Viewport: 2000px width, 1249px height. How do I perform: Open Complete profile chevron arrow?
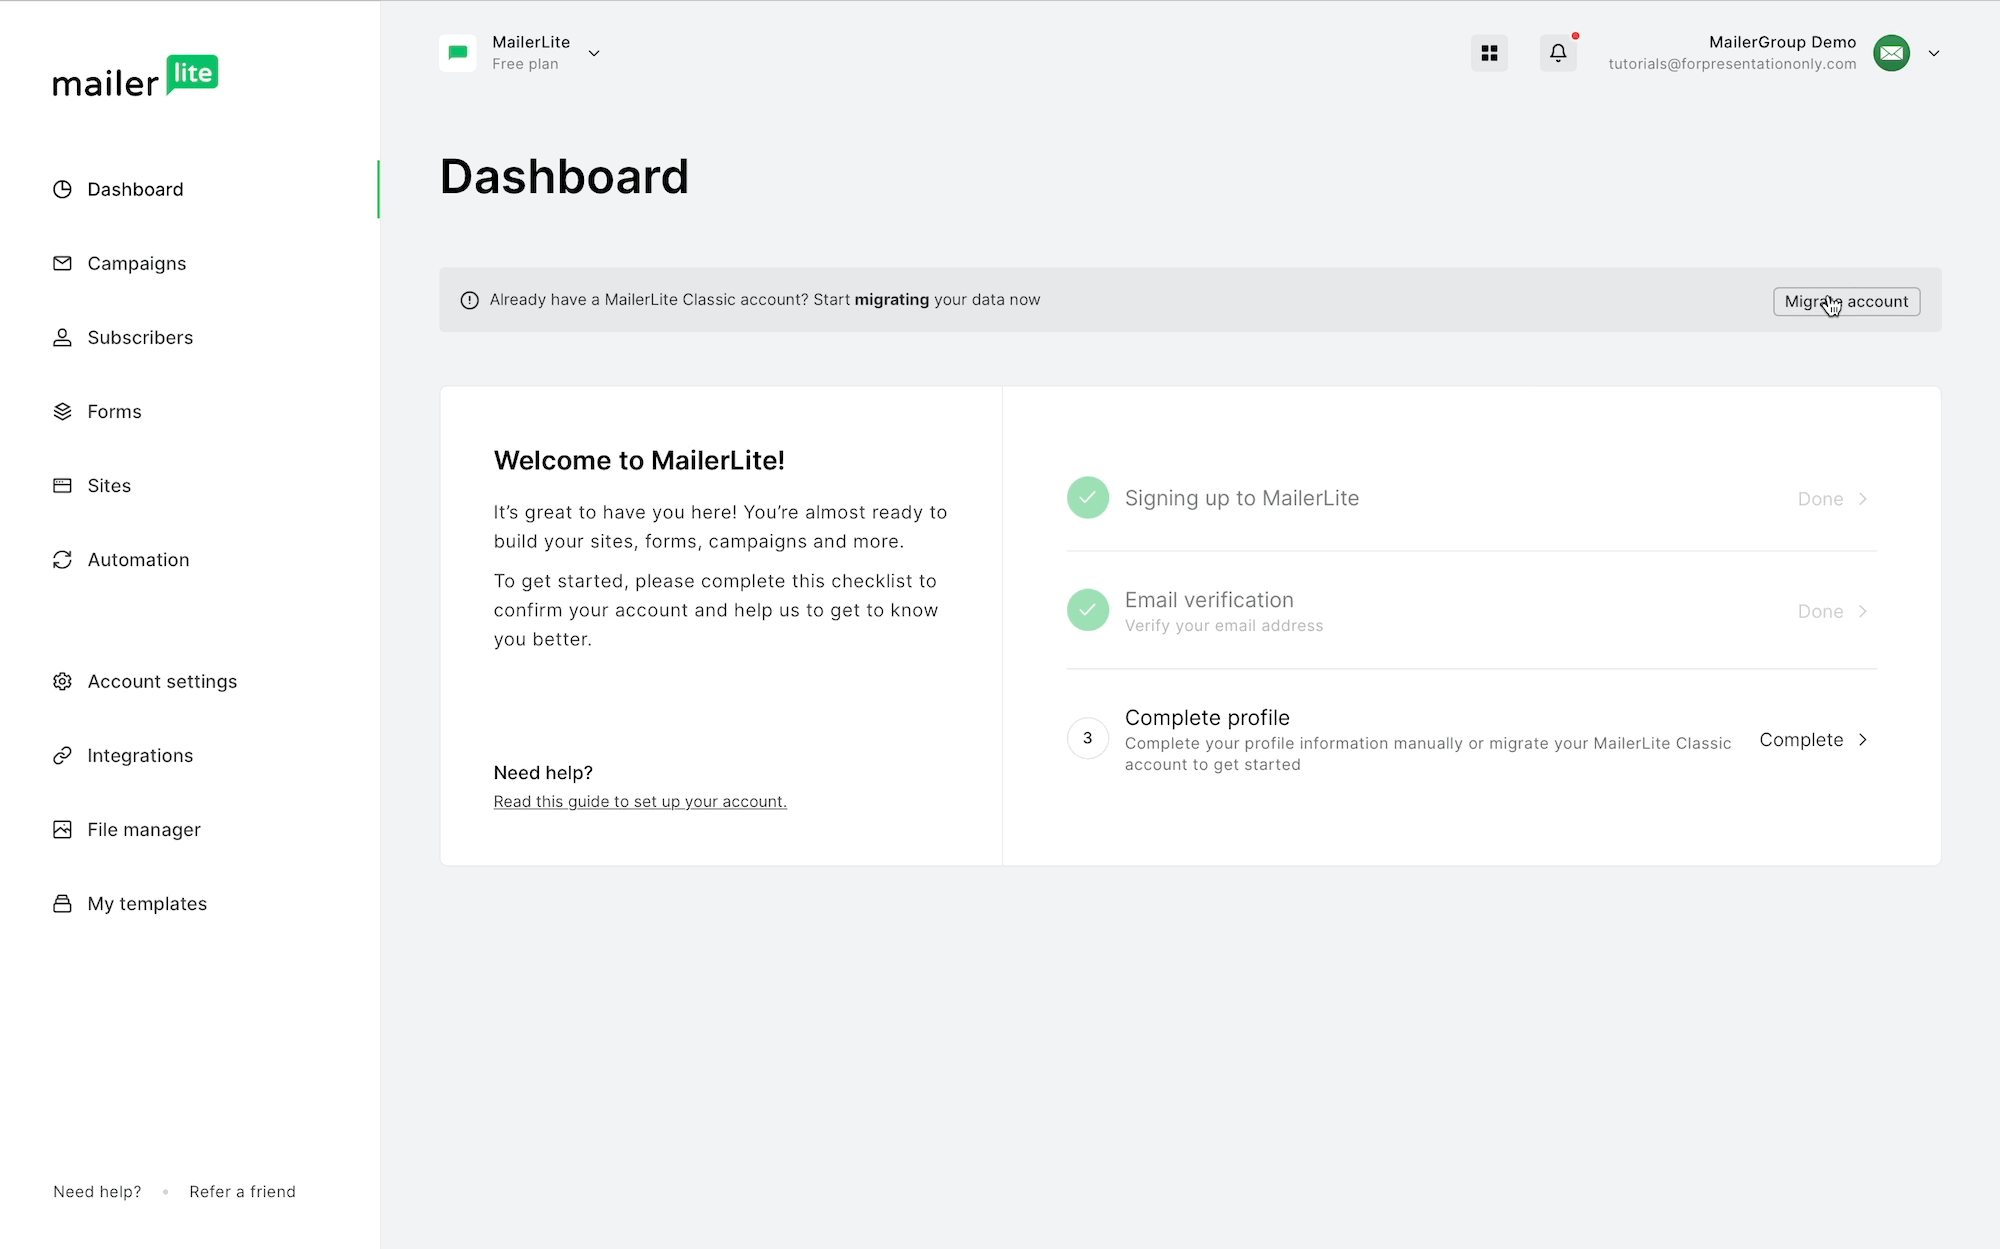[x=1863, y=740]
